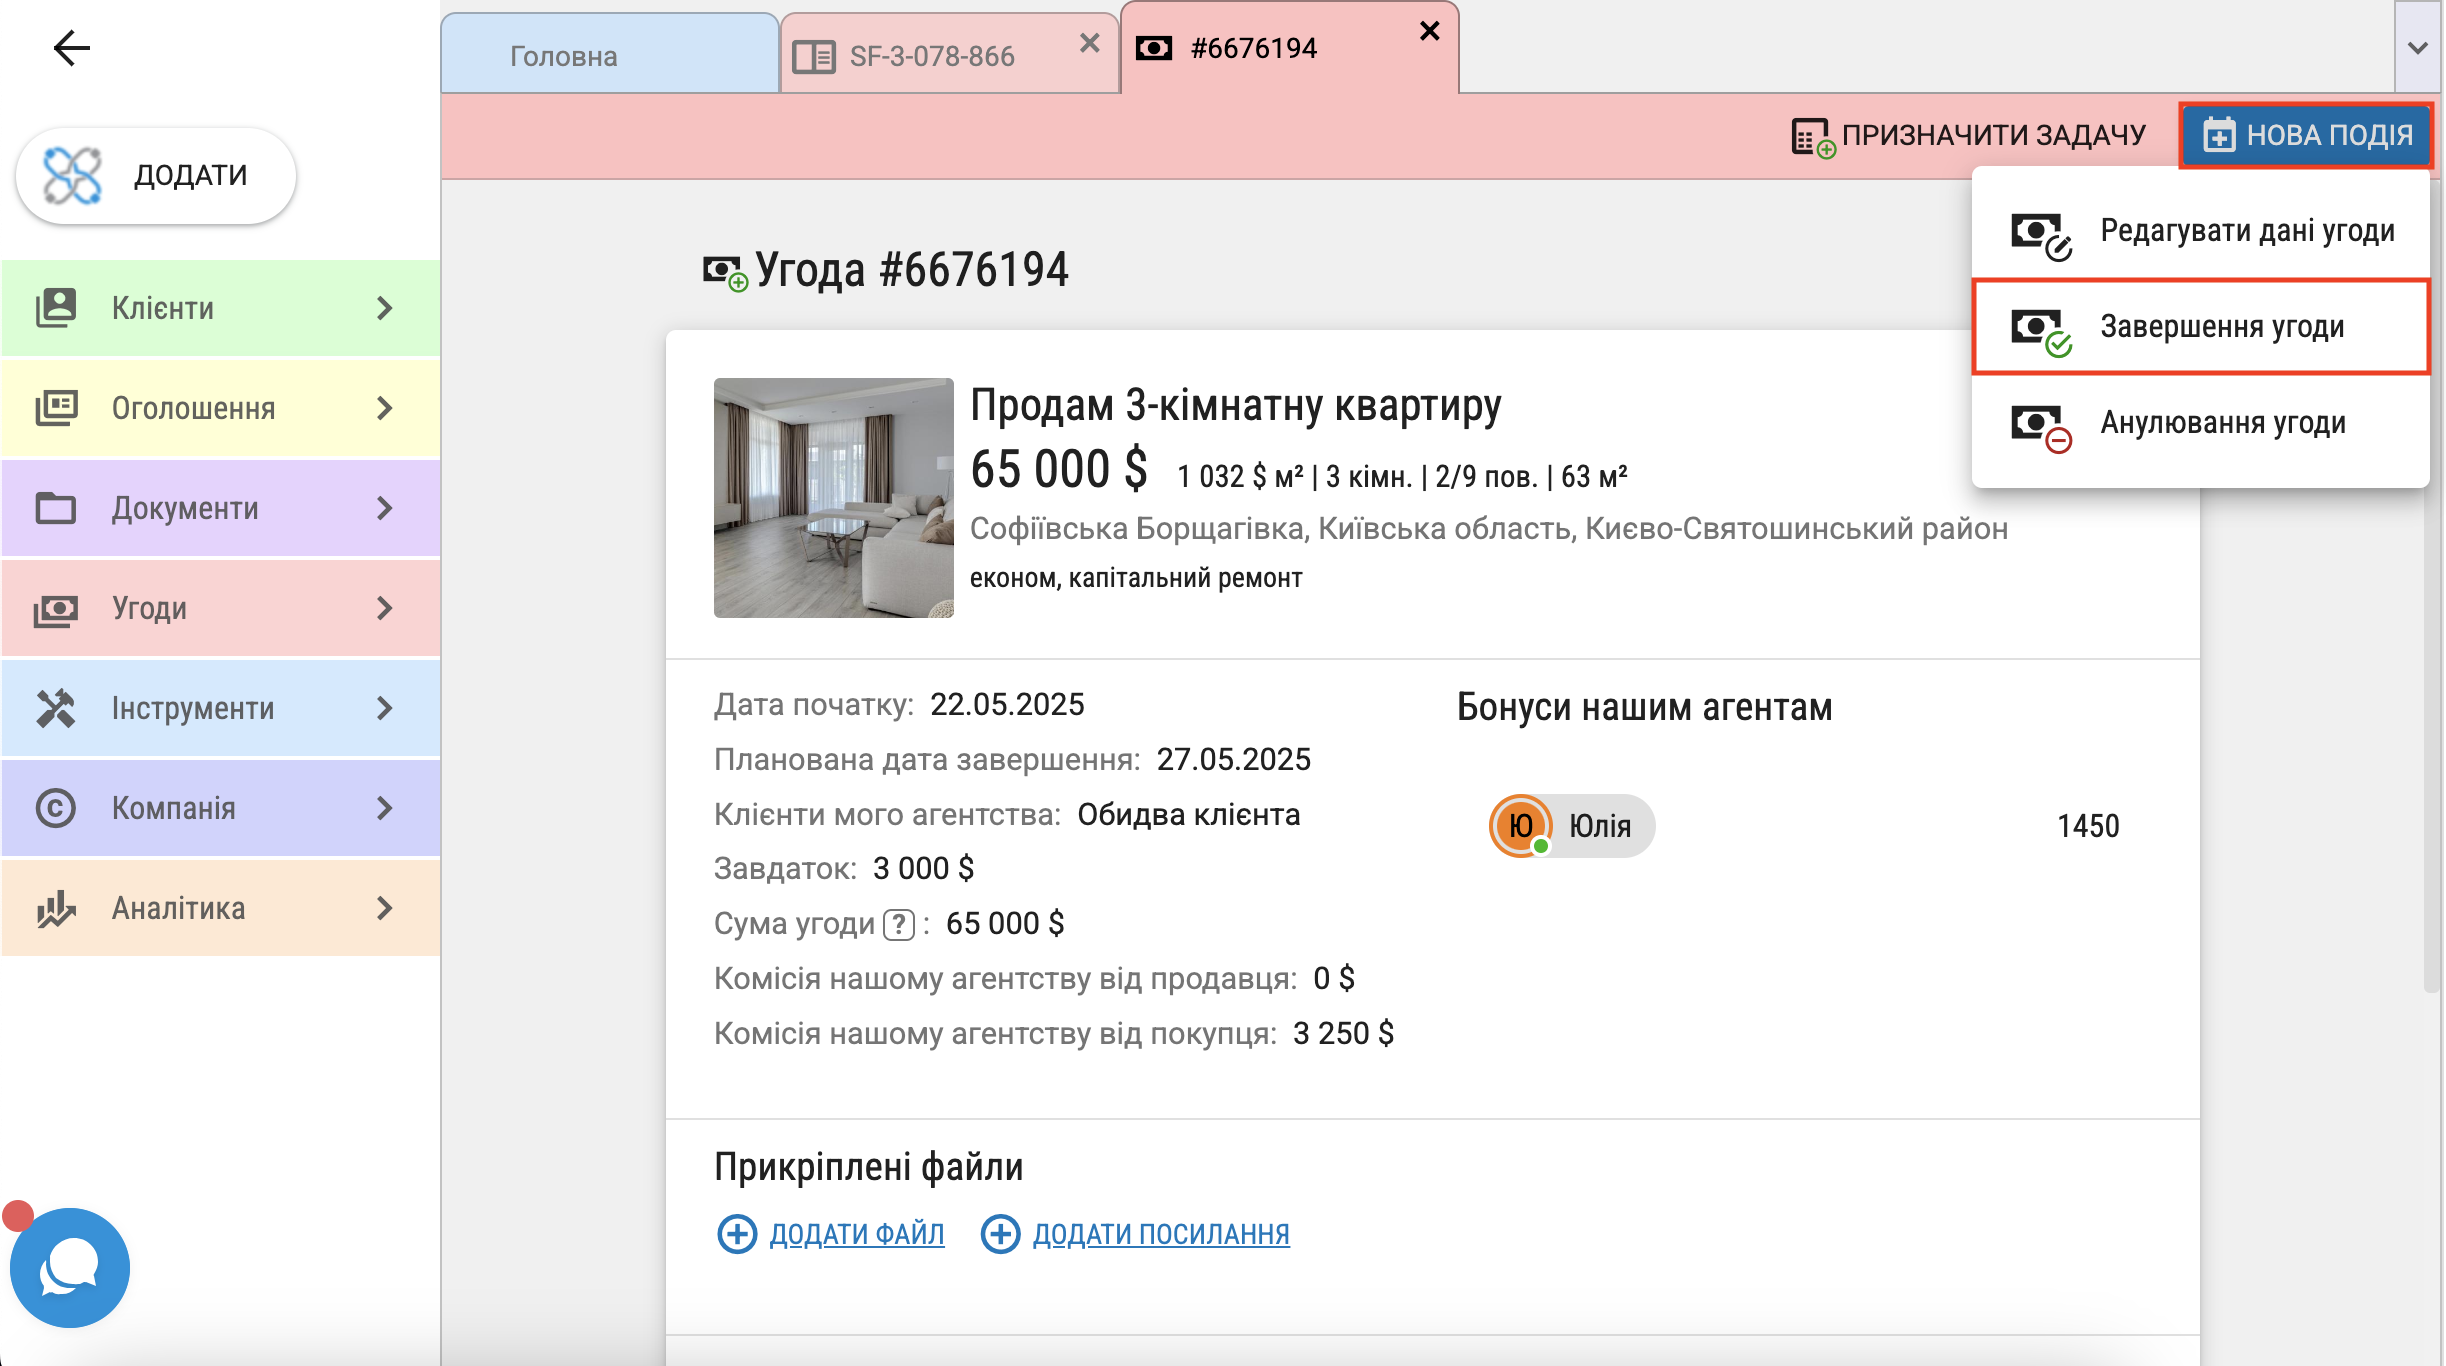Click Юлія's orange avatar

click(x=1521, y=825)
